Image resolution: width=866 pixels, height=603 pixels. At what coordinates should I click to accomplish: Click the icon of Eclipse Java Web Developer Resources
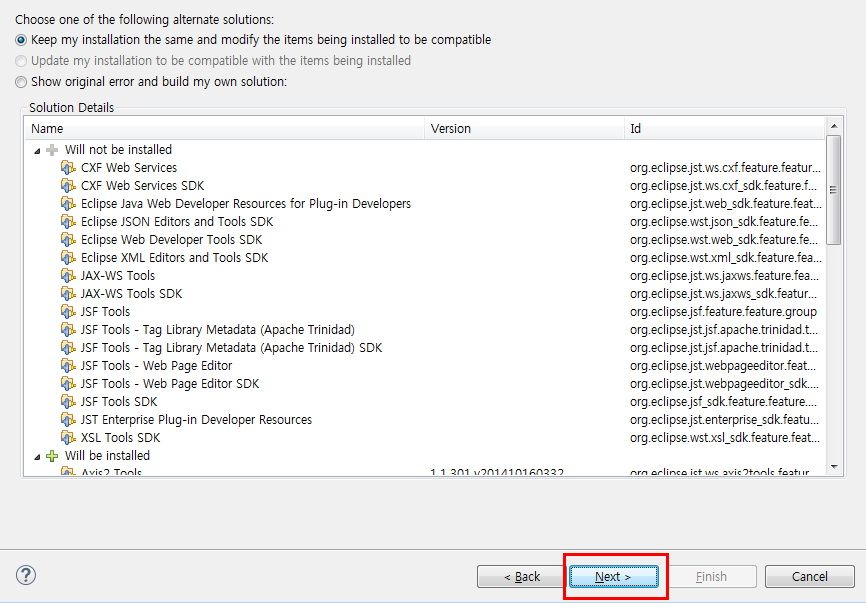[x=68, y=204]
